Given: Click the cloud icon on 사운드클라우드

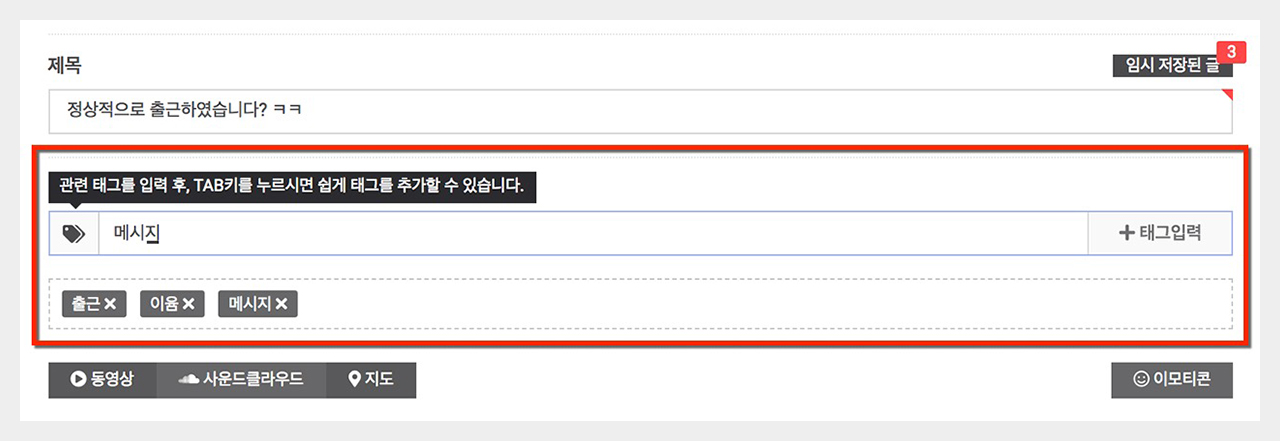Looking at the screenshot, I should [x=188, y=380].
